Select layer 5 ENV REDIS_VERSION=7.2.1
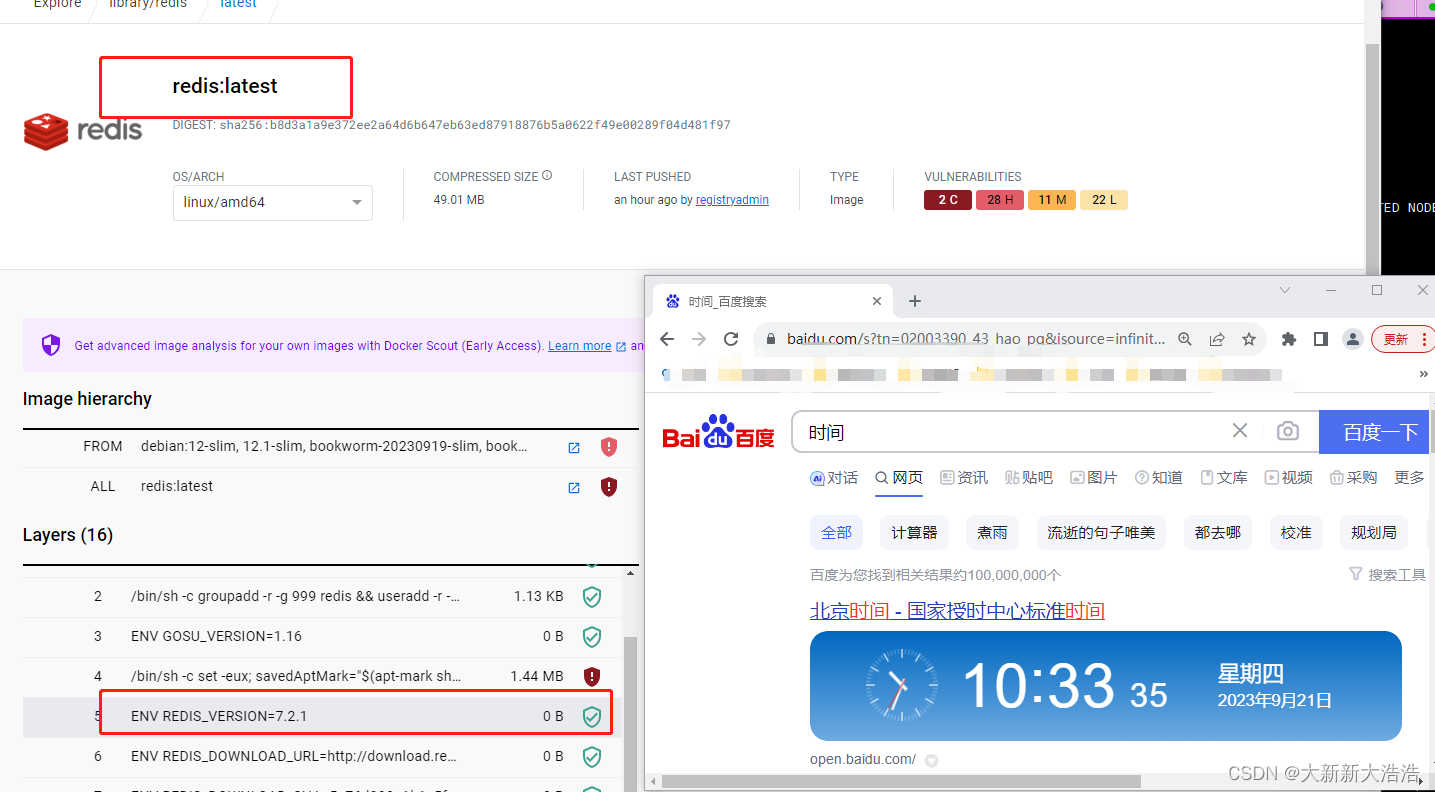This screenshot has height=792, width=1435. [x=322, y=716]
